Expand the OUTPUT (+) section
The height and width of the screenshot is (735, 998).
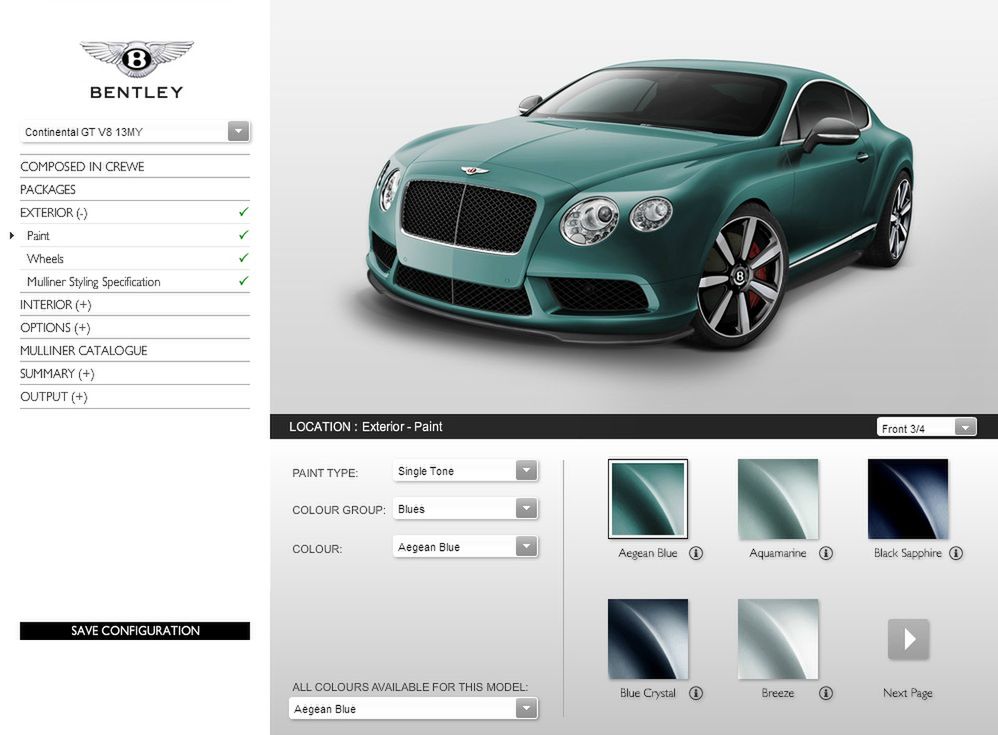pos(54,396)
